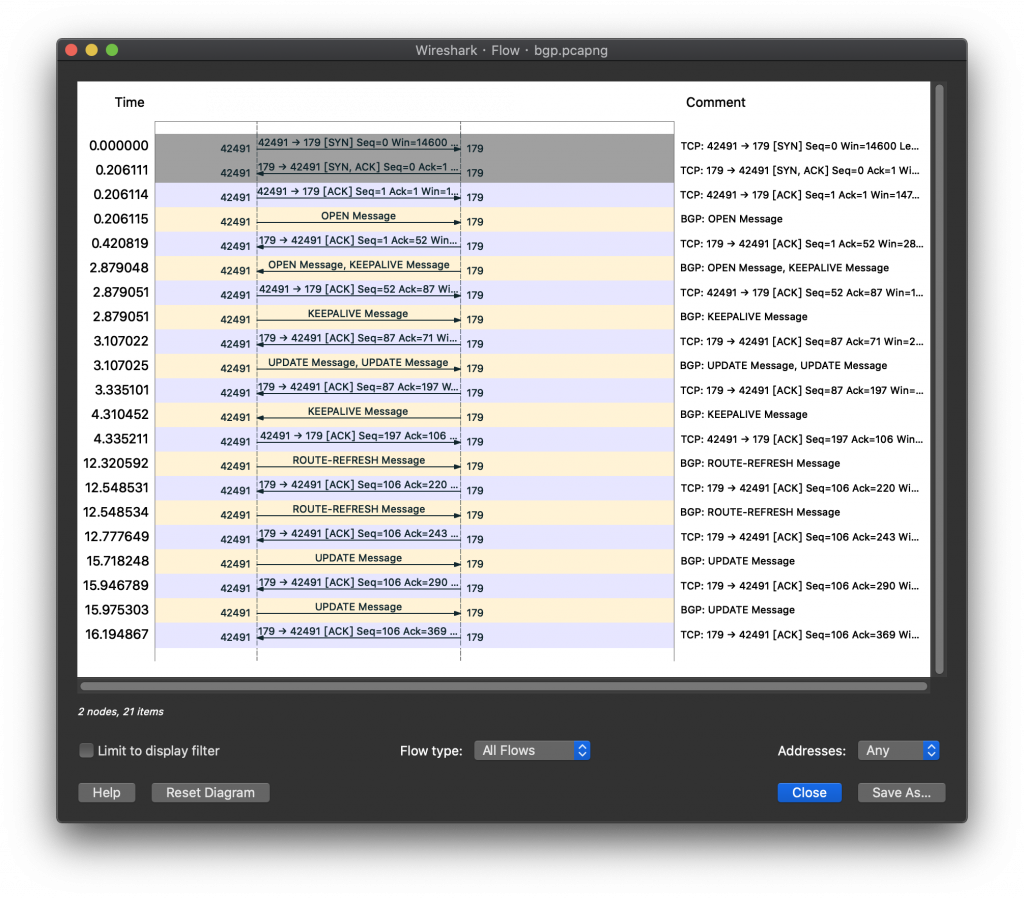Select UPDATE Message arrow at 15.718248
The height and width of the screenshot is (898, 1024).
coord(359,561)
